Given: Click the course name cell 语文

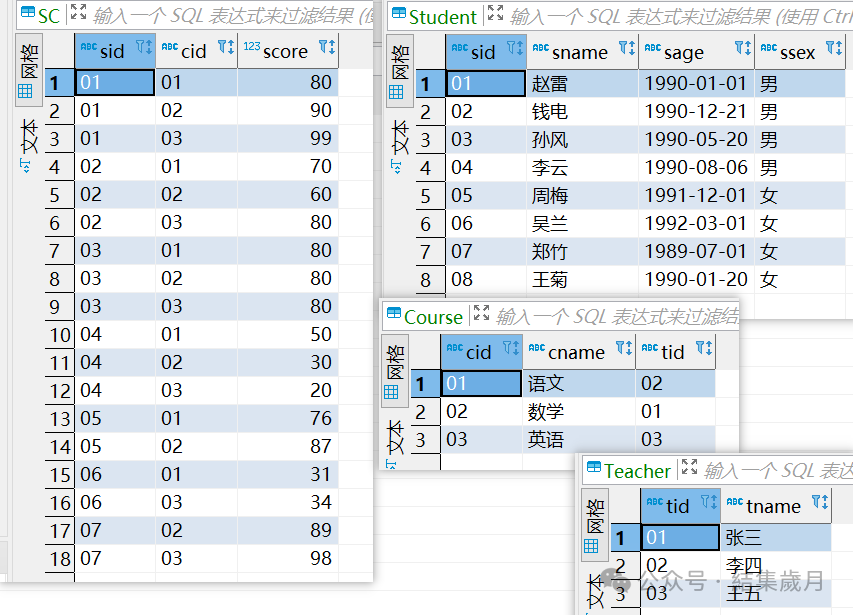Looking at the screenshot, I should pos(579,383).
